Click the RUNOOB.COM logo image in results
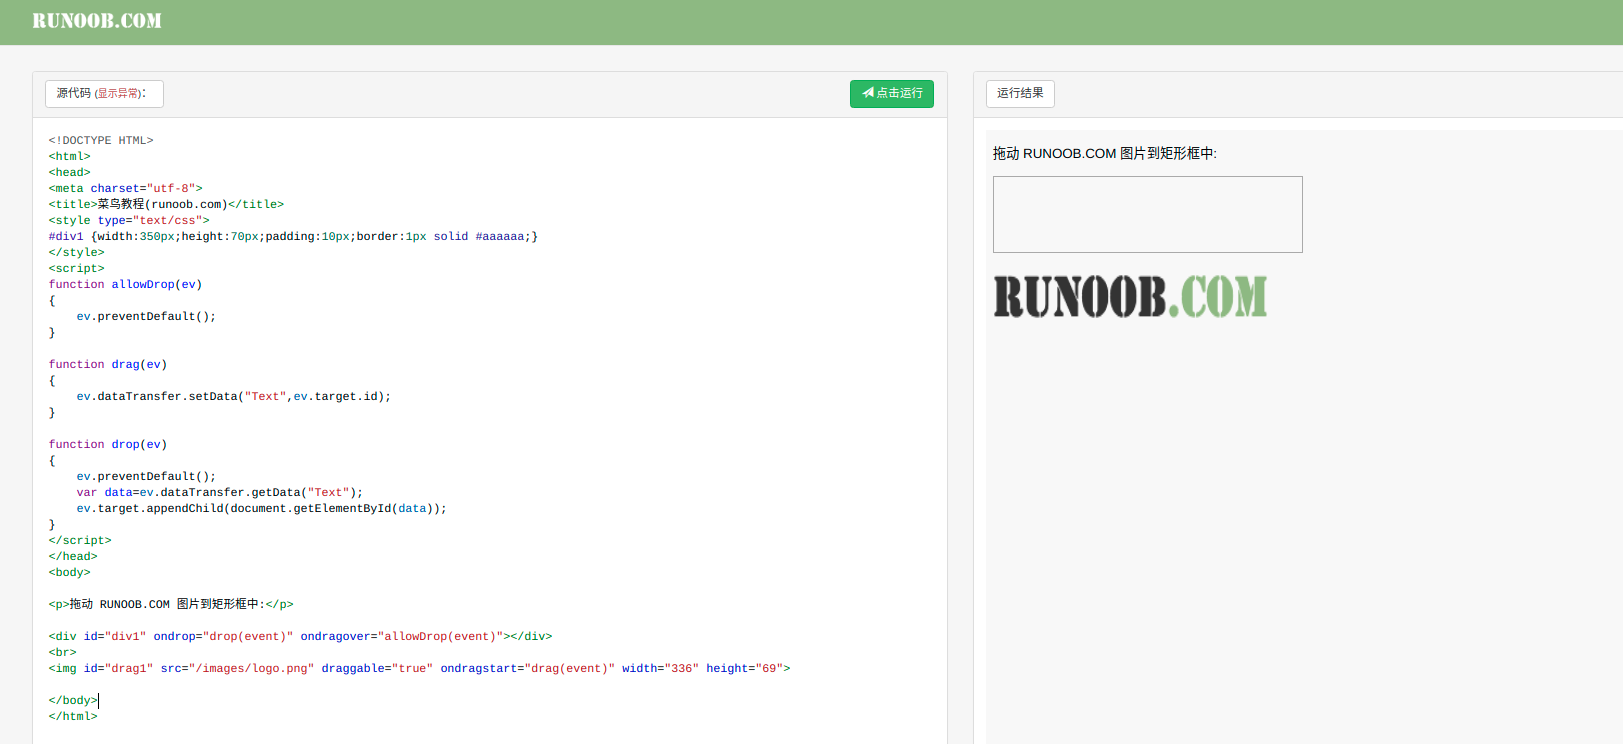The height and width of the screenshot is (744, 1623). point(1130,296)
